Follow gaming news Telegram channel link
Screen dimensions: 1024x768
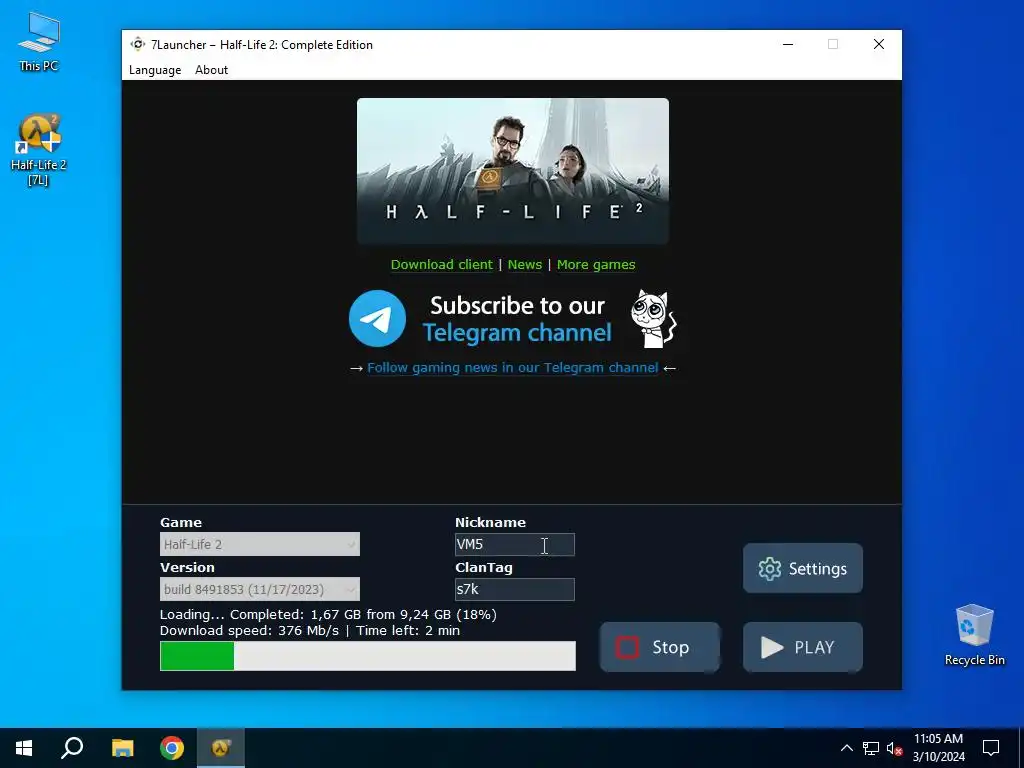click(513, 368)
